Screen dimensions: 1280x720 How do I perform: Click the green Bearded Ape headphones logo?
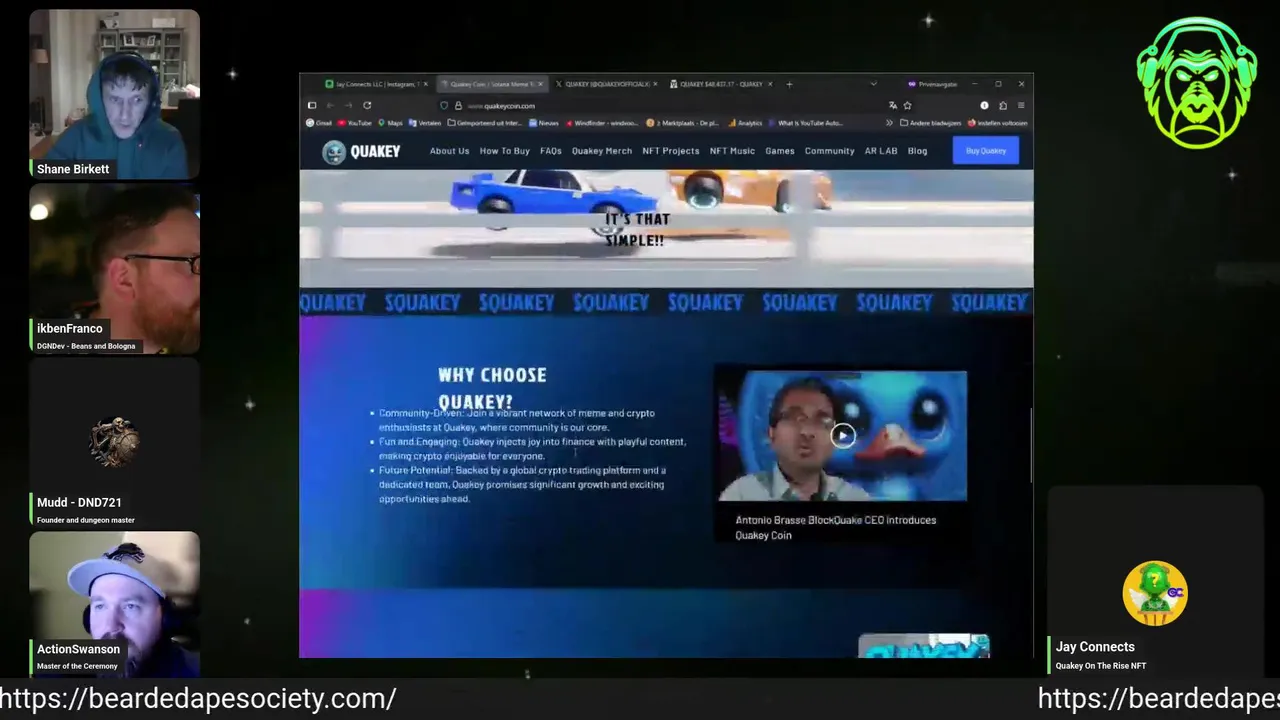(x=1196, y=82)
